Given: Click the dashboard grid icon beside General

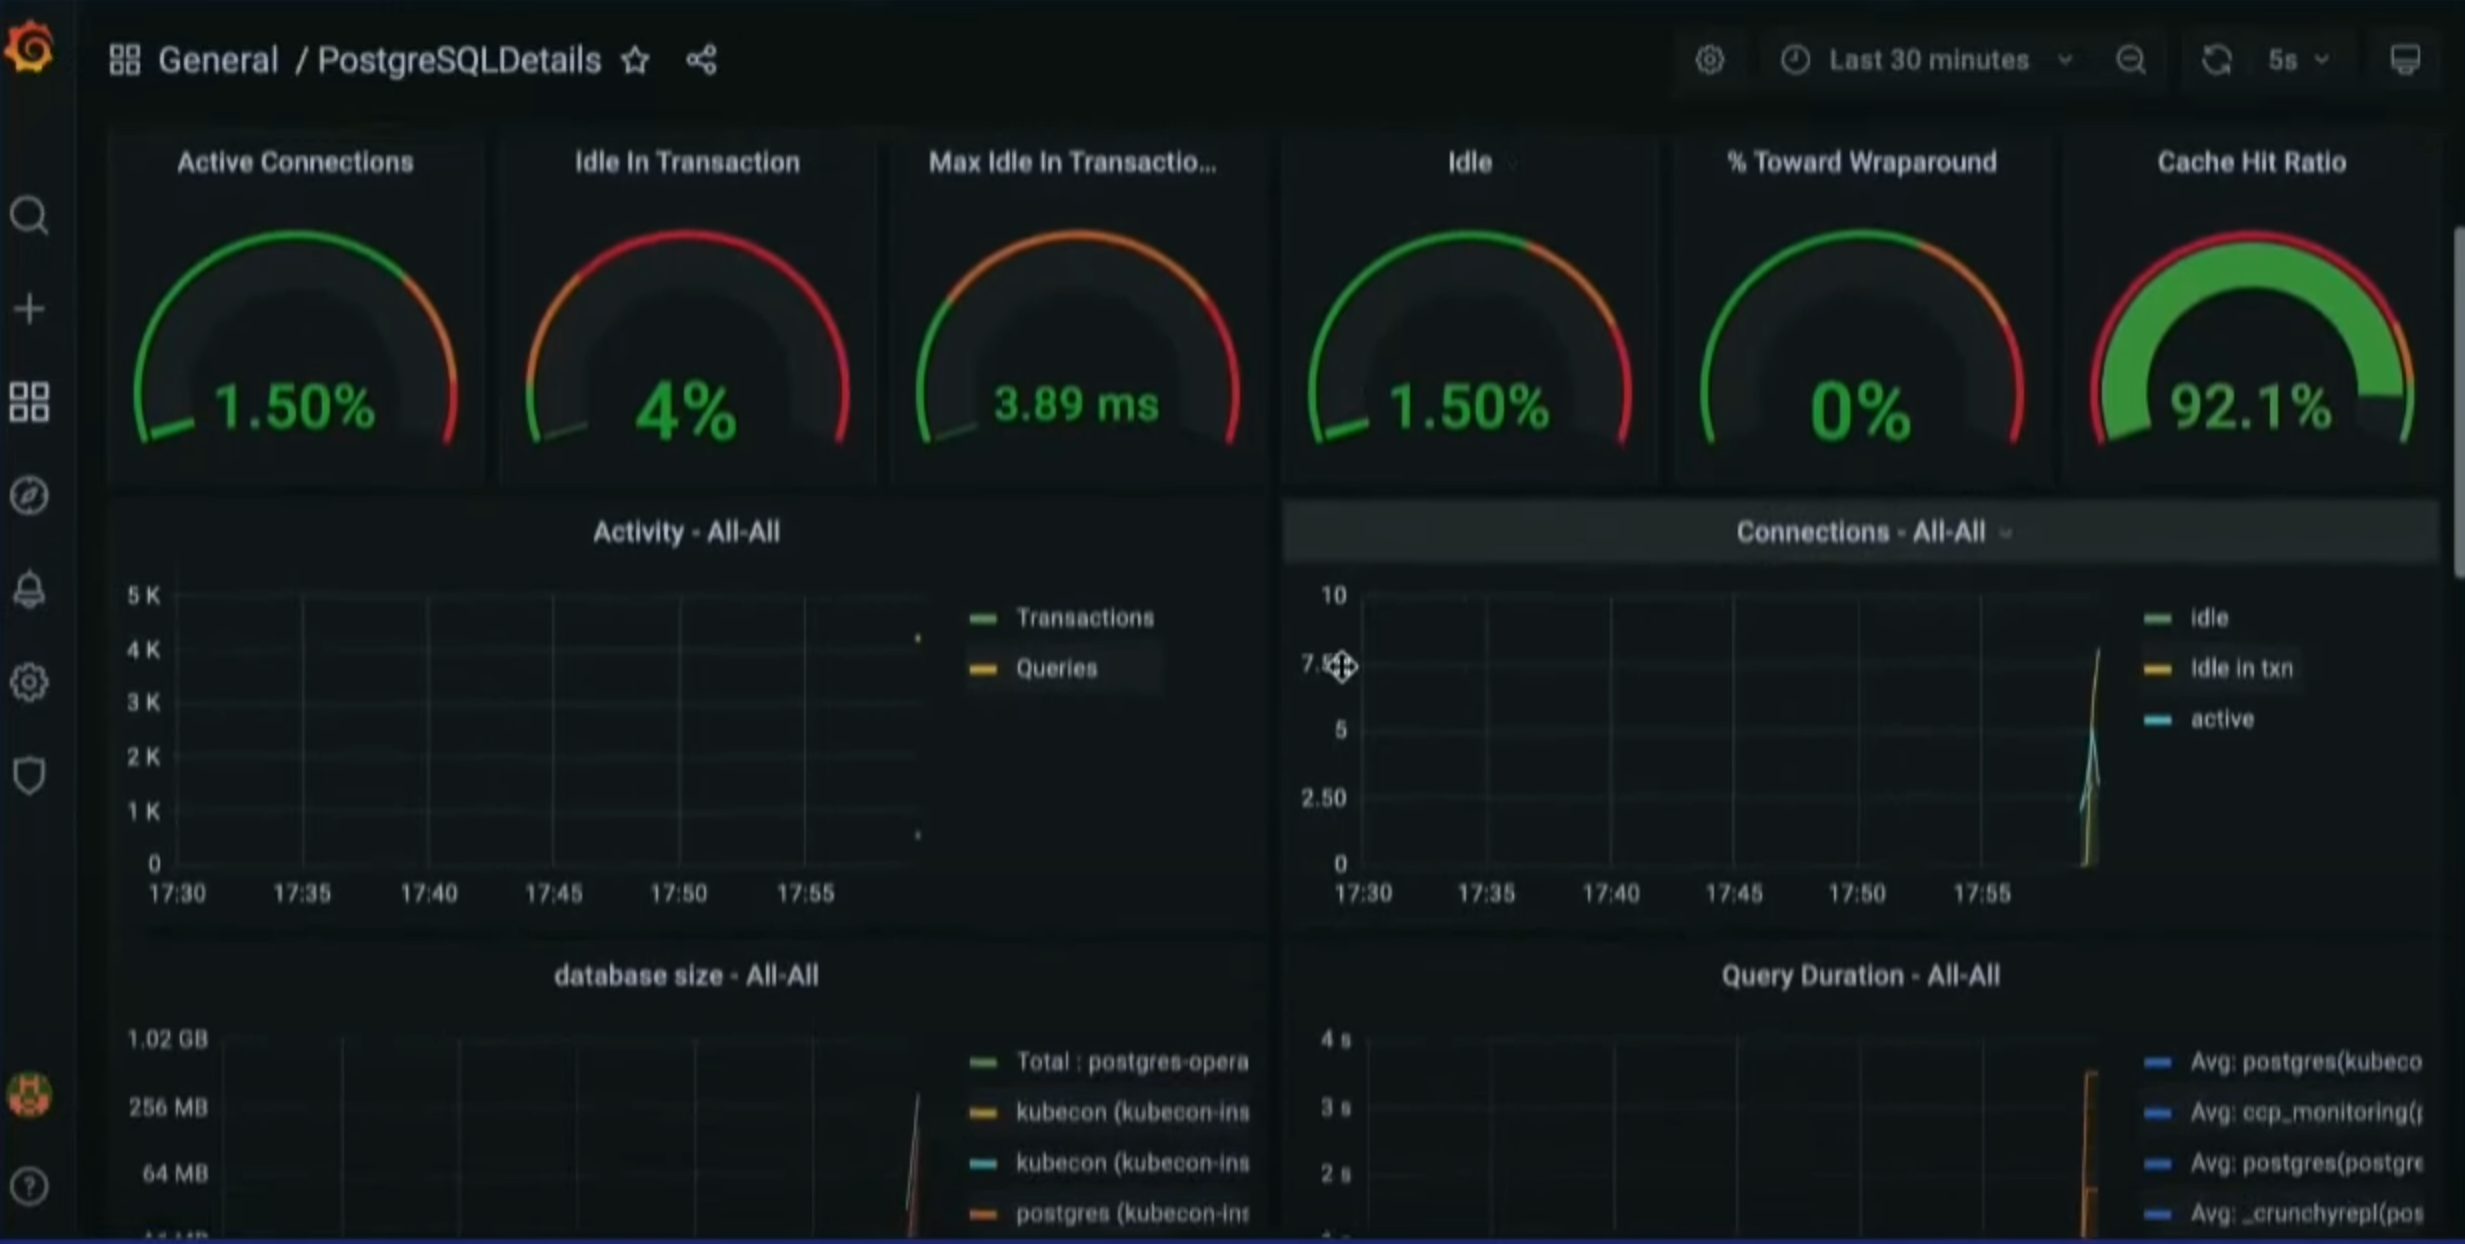Looking at the screenshot, I should [x=124, y=60].
